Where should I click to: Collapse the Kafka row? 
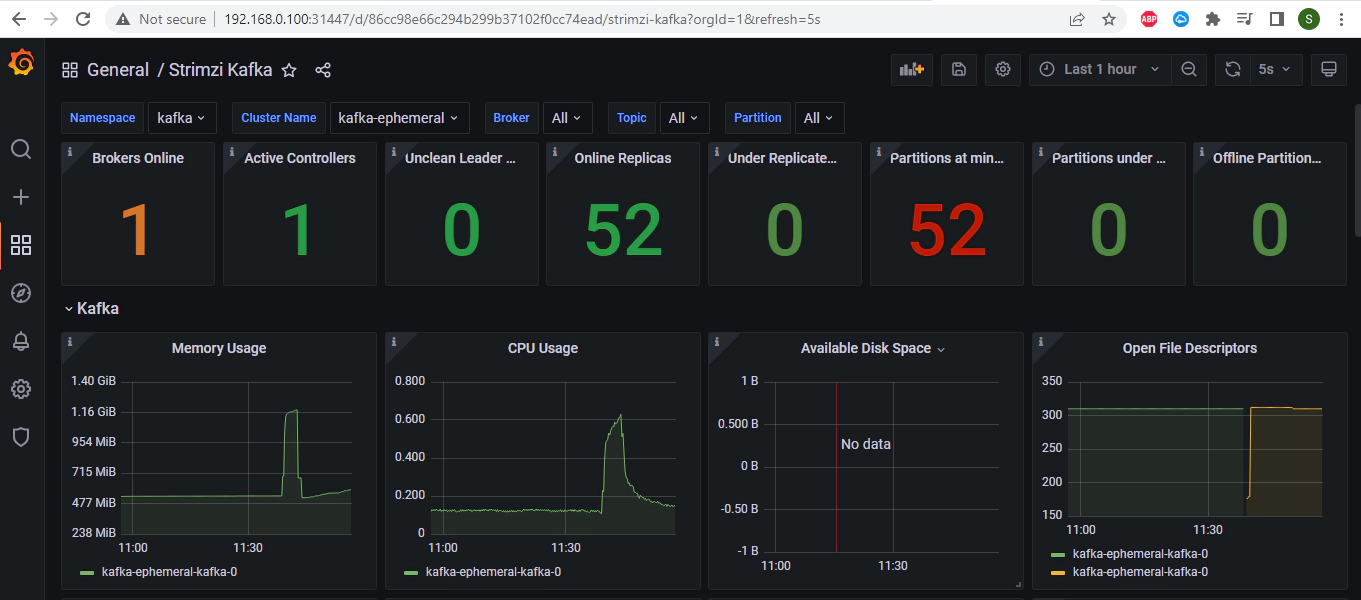click(92, 308)
